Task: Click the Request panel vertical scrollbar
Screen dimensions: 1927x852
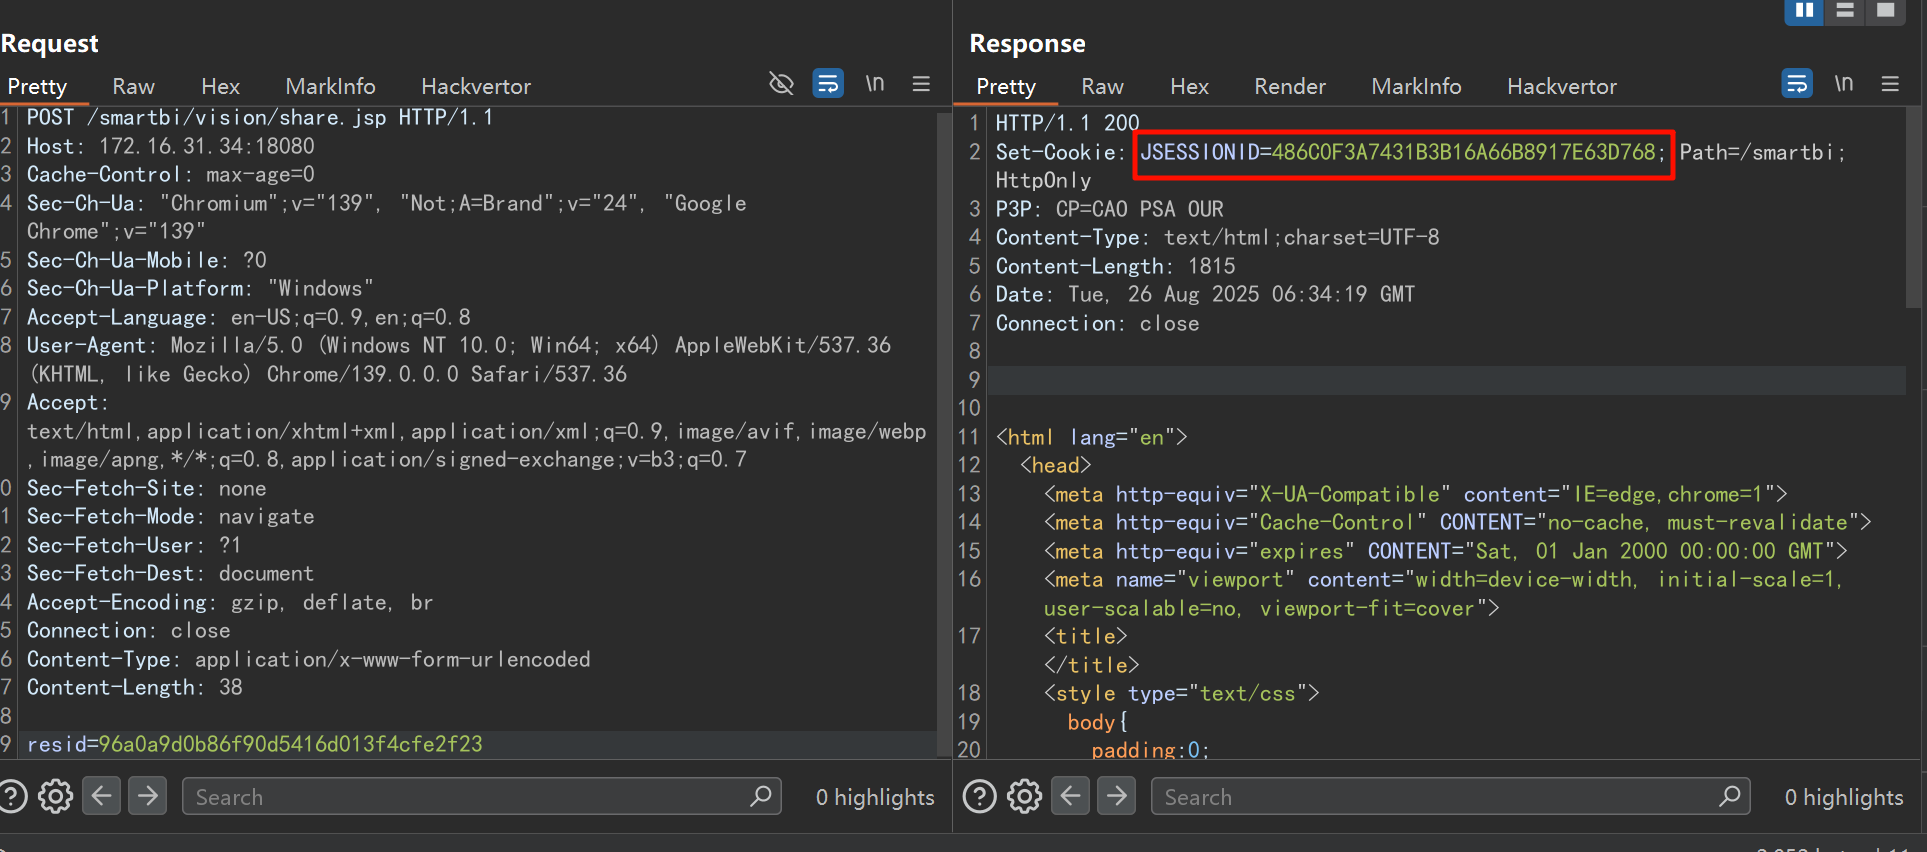Action: pos(942,430)
